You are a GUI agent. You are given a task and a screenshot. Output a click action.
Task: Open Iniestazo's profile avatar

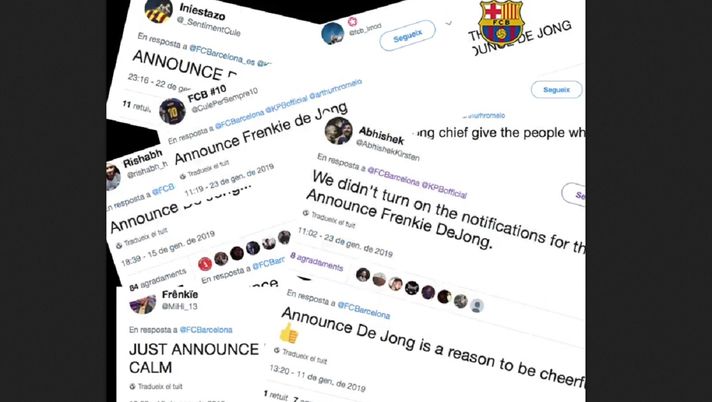coord(158,11)
